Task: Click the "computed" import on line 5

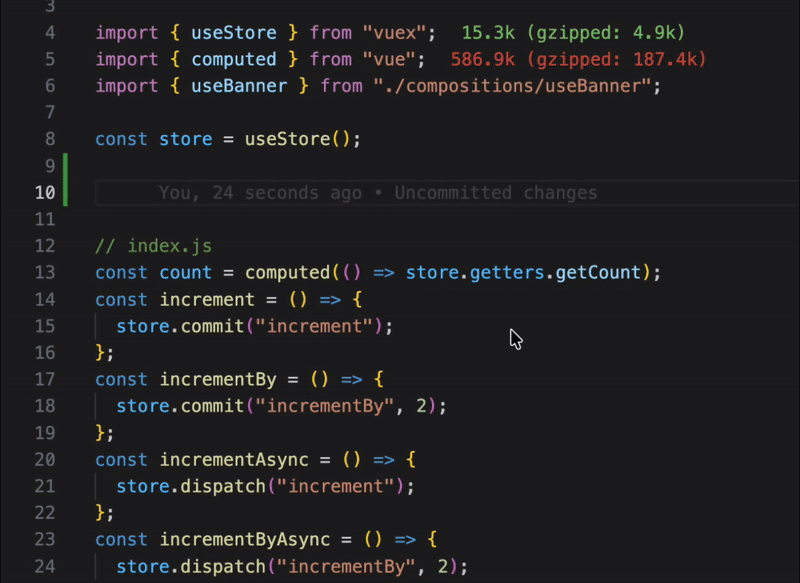Action: click(234, 60)
